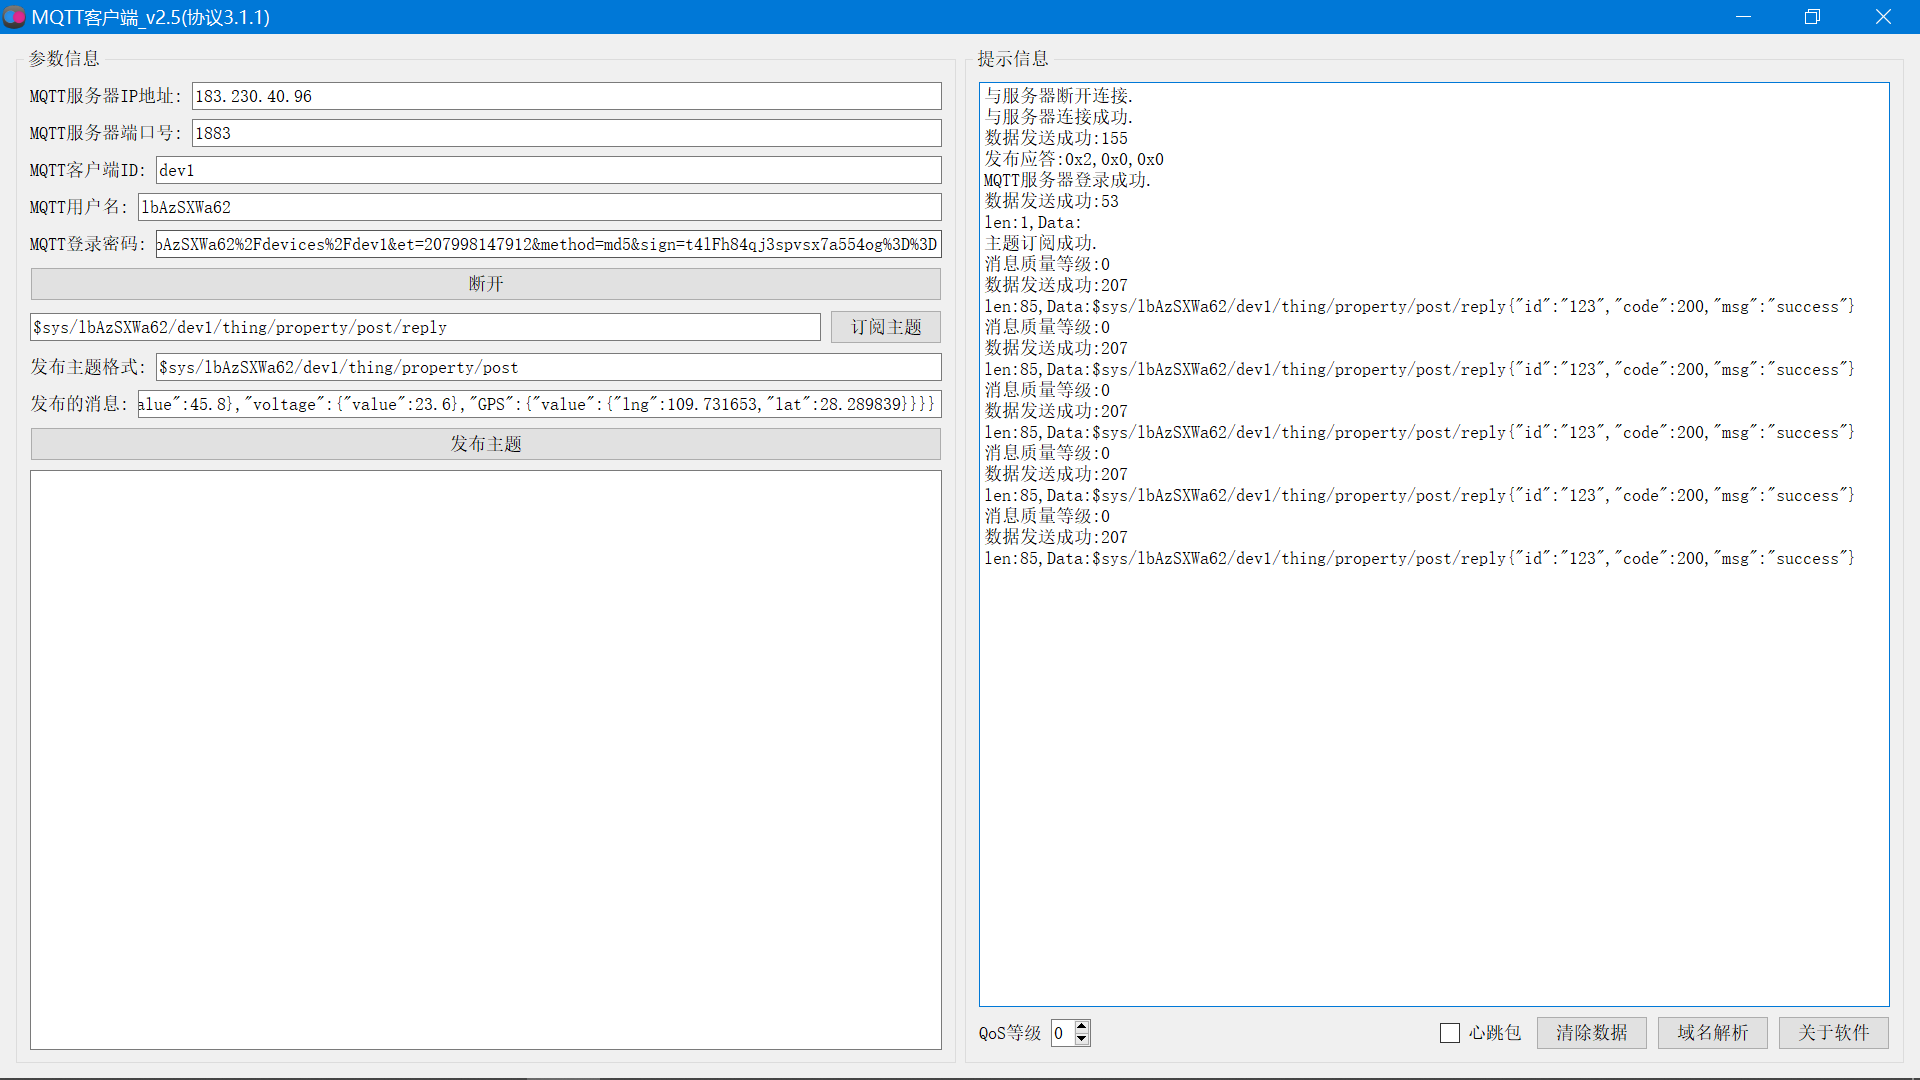
Task: Close the MQTT client window
Action: point(1883,17)
